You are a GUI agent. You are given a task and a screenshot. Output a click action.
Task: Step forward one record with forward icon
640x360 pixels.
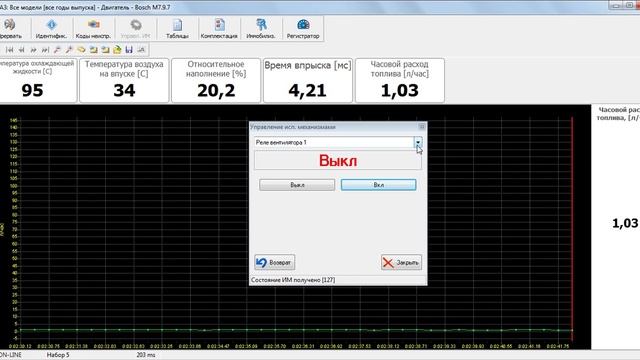33,50
